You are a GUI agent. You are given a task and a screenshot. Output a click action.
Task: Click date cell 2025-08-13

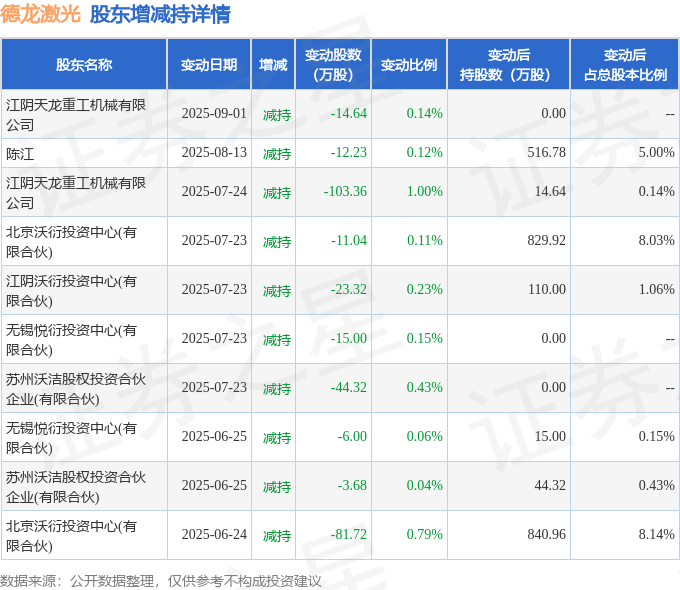tap(214, 153)
